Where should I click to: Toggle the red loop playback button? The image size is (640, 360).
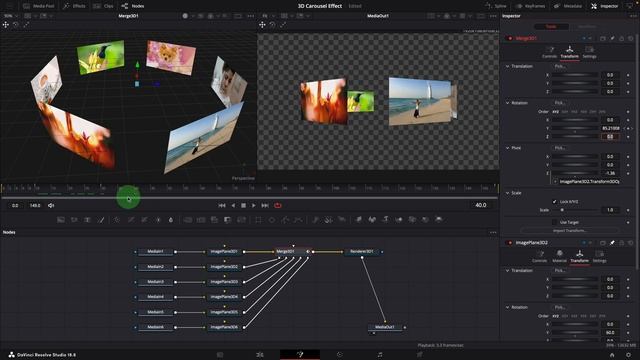tap(278, 205)
